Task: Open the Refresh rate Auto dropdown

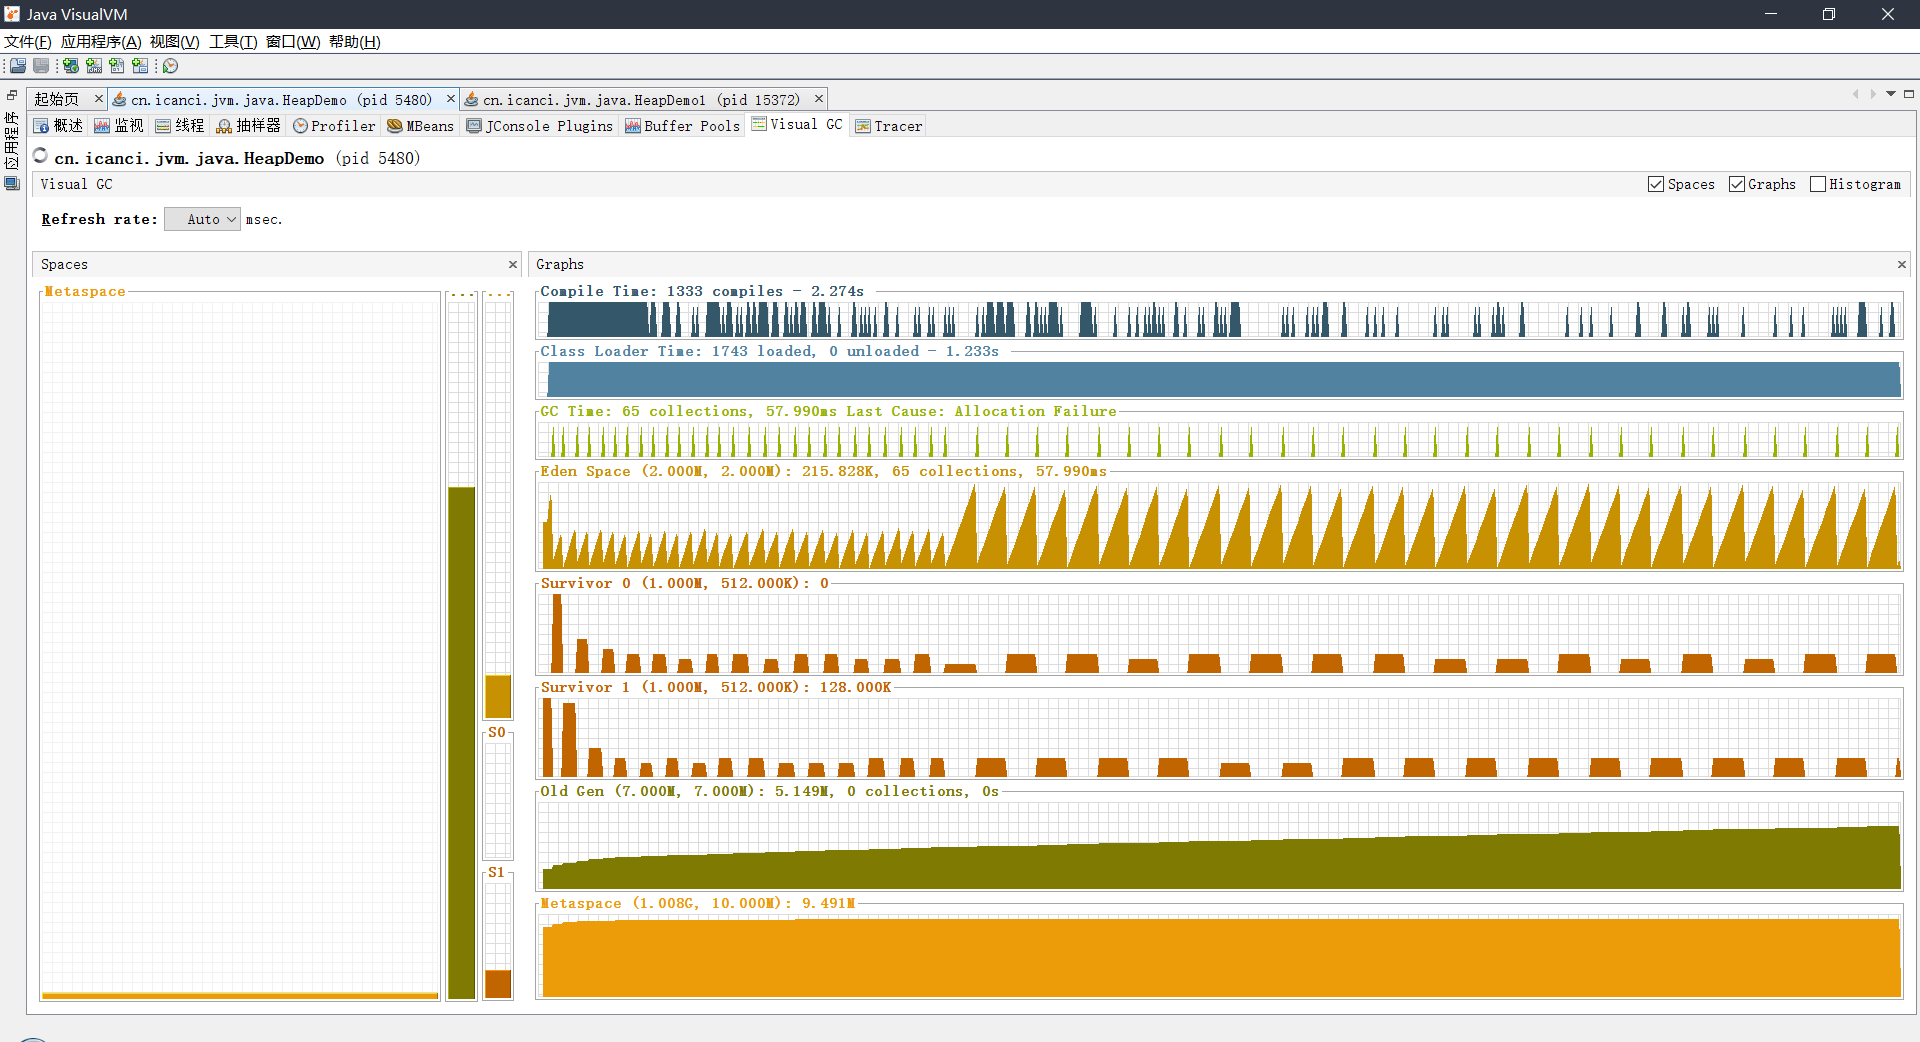Action: (x=202, y=219)
